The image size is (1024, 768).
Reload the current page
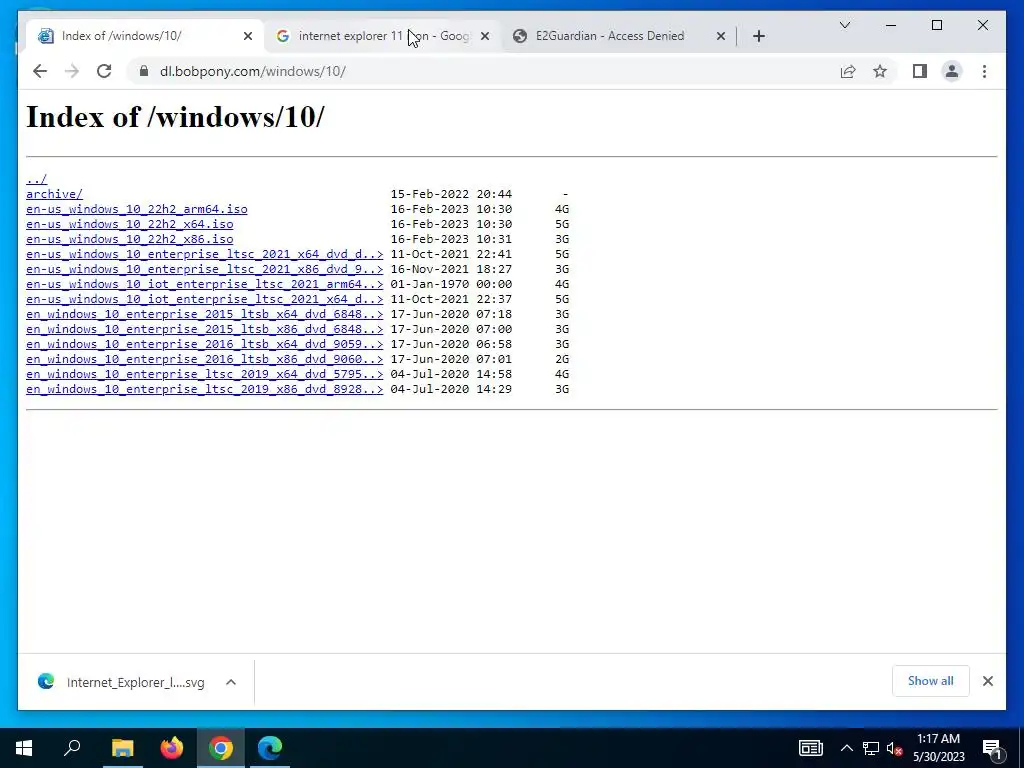click(x=104, y=71)
